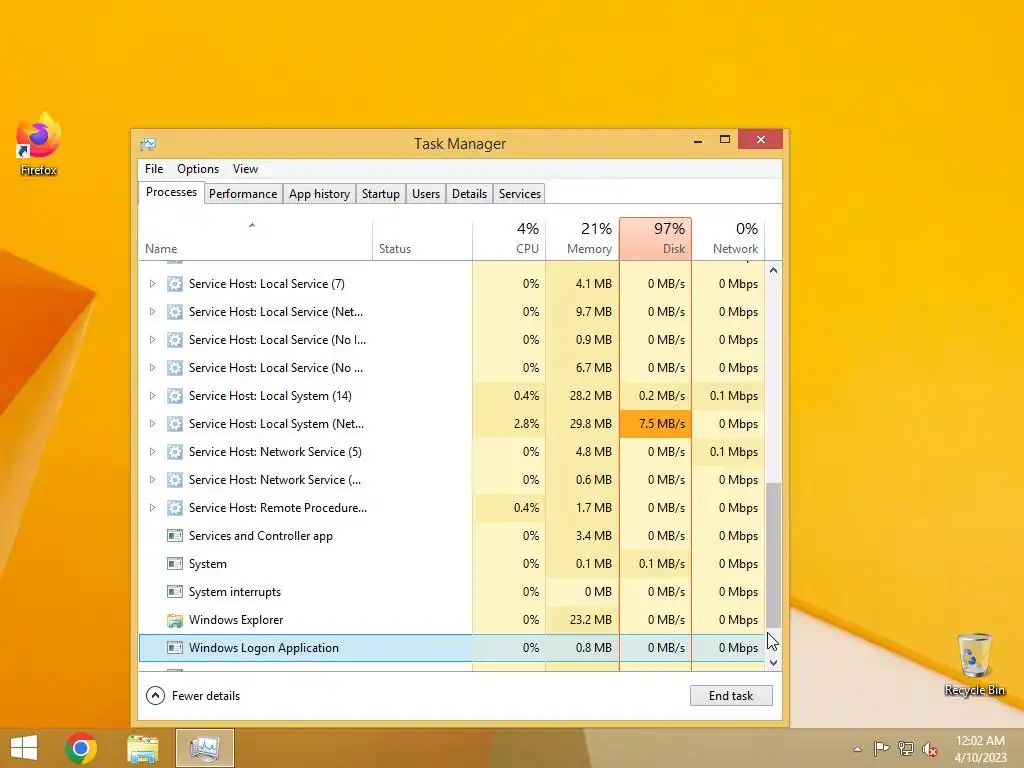1024x768 pixels.
Task: Expand Service Host: Network Service (... row
Action: coord(152,480)
